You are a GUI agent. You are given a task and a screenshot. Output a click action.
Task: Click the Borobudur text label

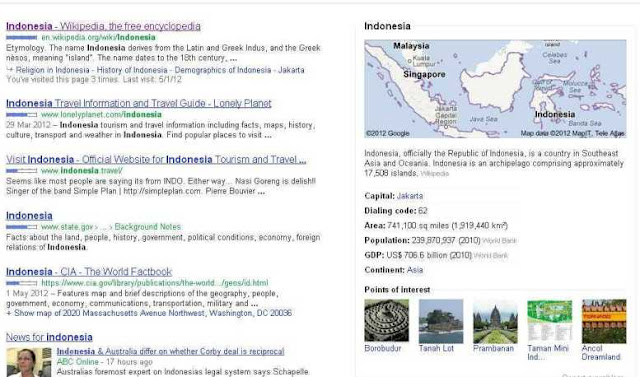383,348
